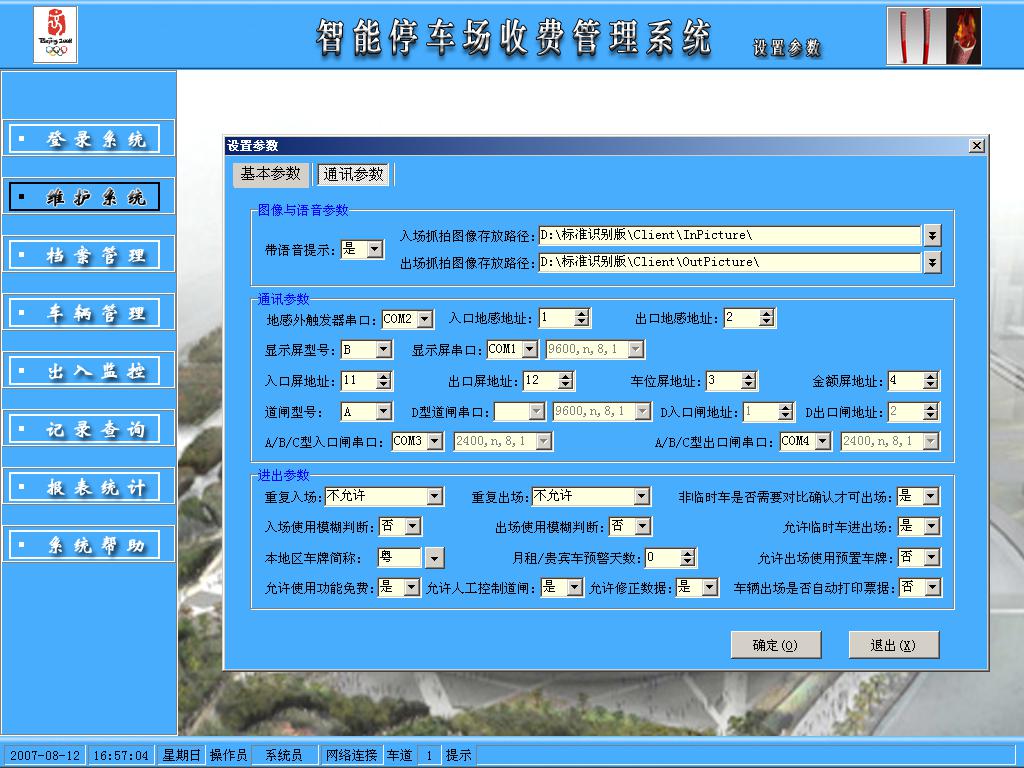The height and width of the screenshot is (768, 1024).
Task: Toggle the 允许临时车进出场 selector
Action: (x=931, y=526)
